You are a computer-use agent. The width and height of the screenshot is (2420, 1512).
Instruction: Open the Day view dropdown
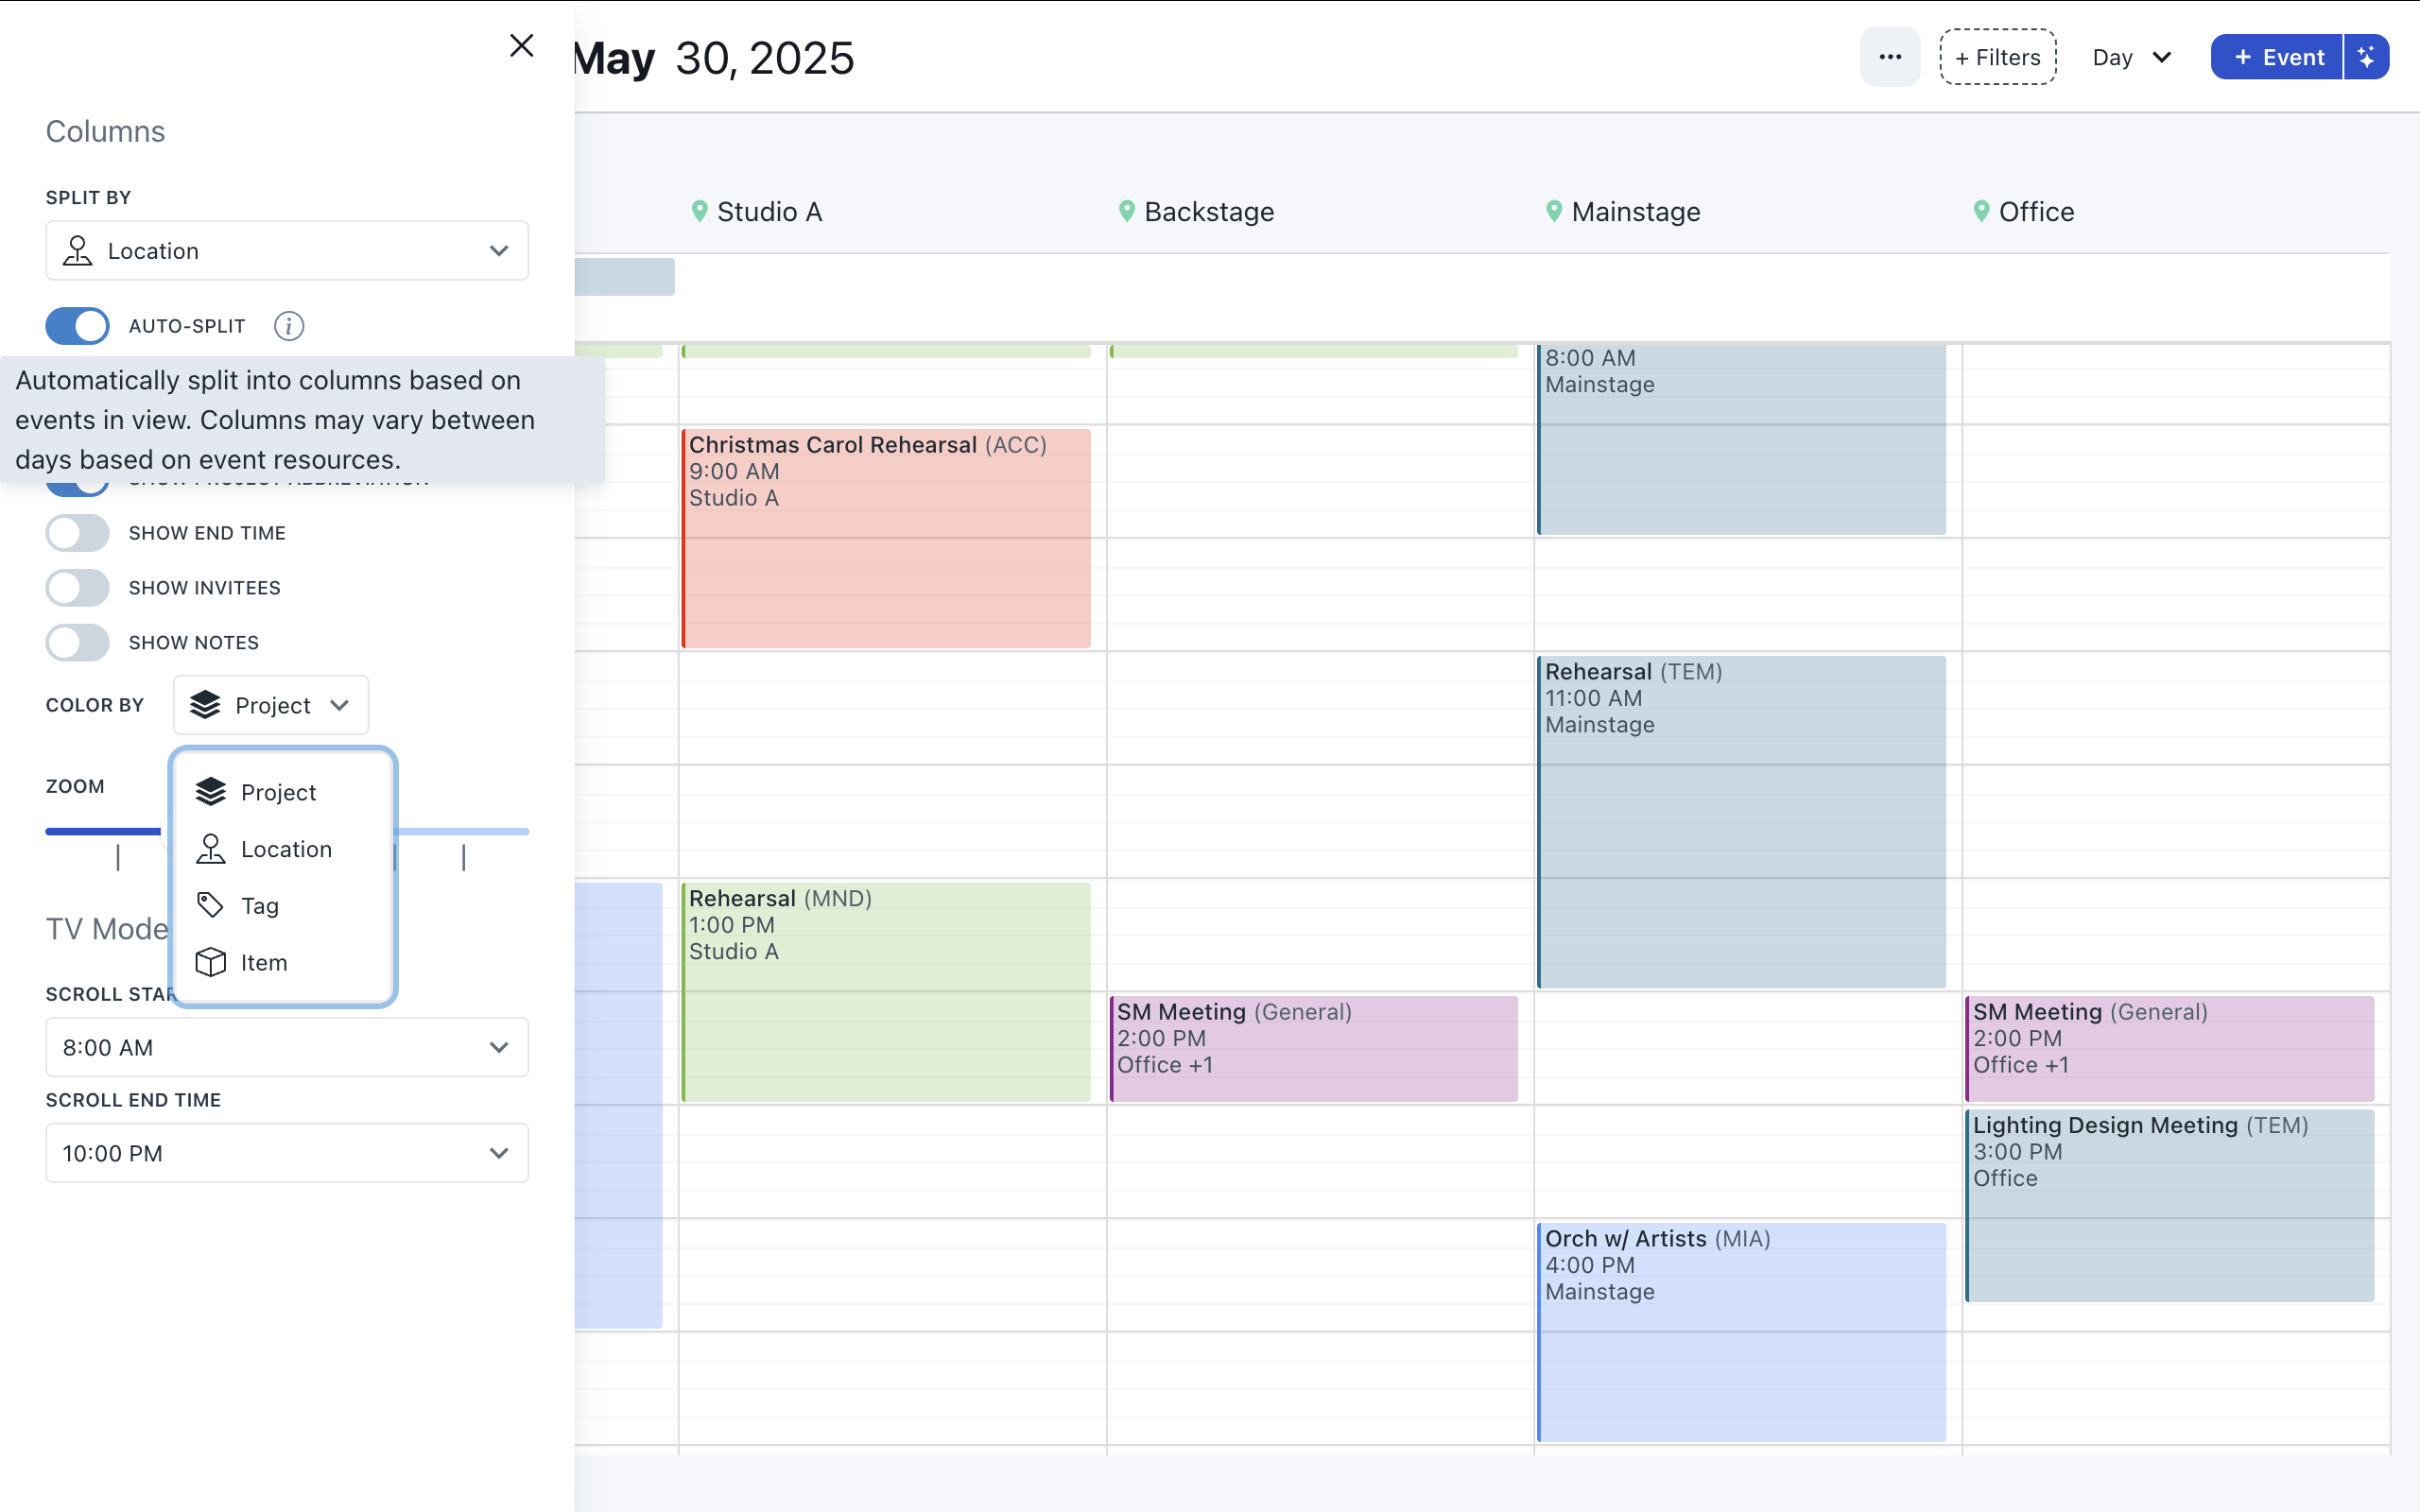click(x=2132, y=57)
